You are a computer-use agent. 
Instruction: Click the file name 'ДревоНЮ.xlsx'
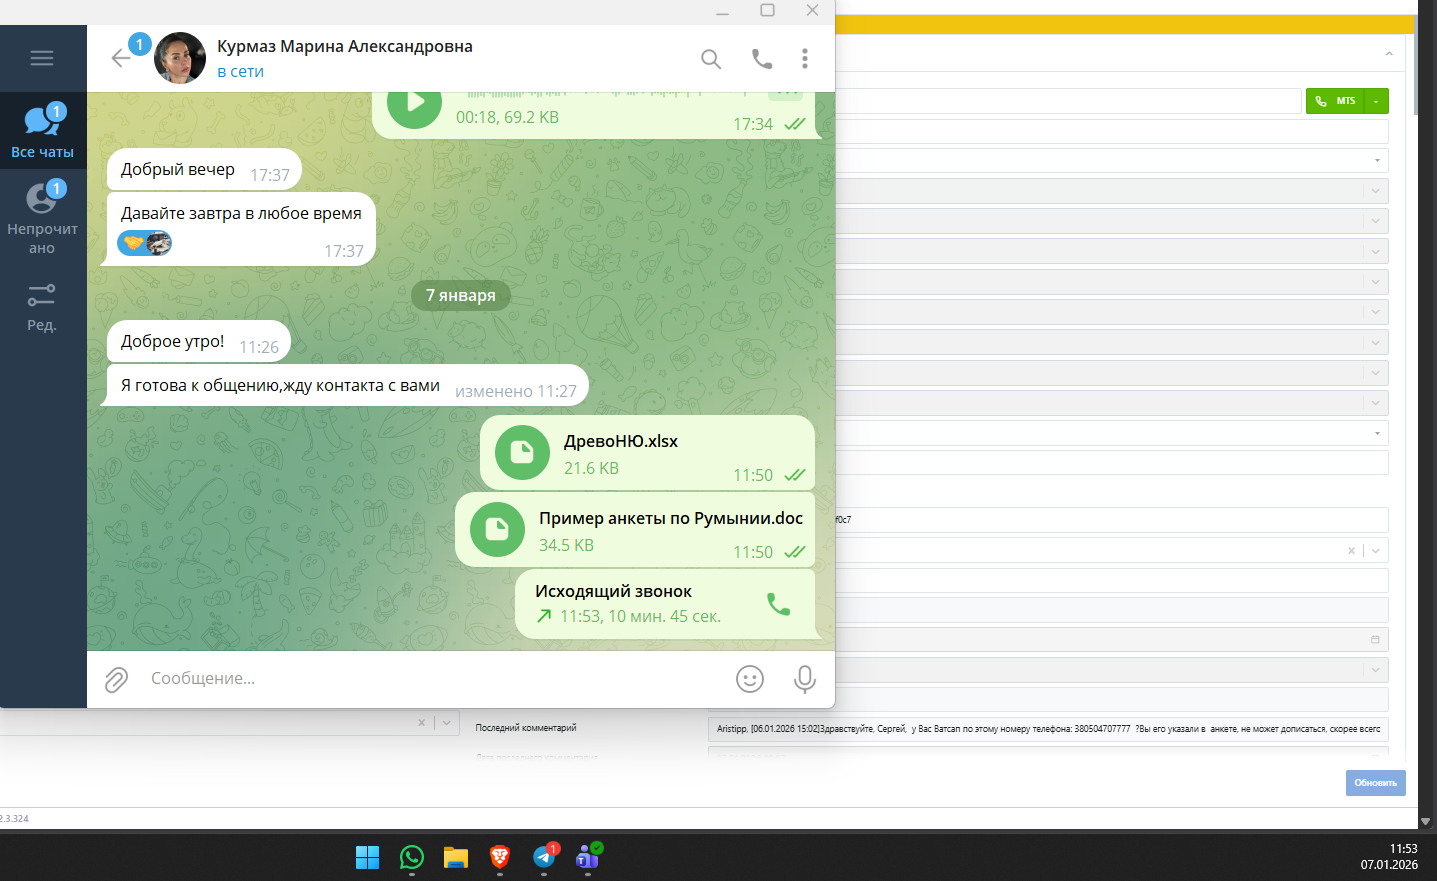(621, 441)
